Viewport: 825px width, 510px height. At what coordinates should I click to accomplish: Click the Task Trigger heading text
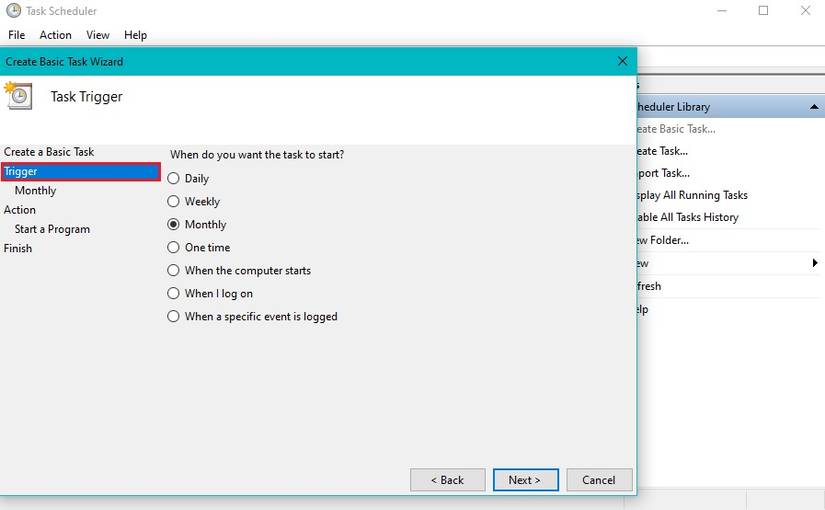tap(86, 96)
